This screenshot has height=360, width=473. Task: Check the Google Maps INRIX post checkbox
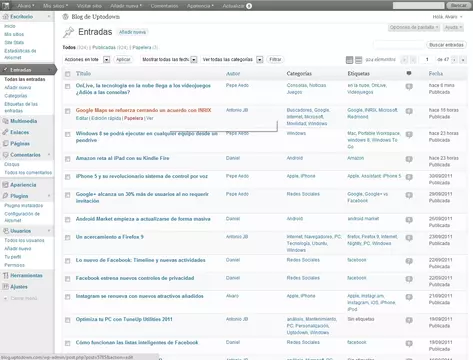click(68, 111)
